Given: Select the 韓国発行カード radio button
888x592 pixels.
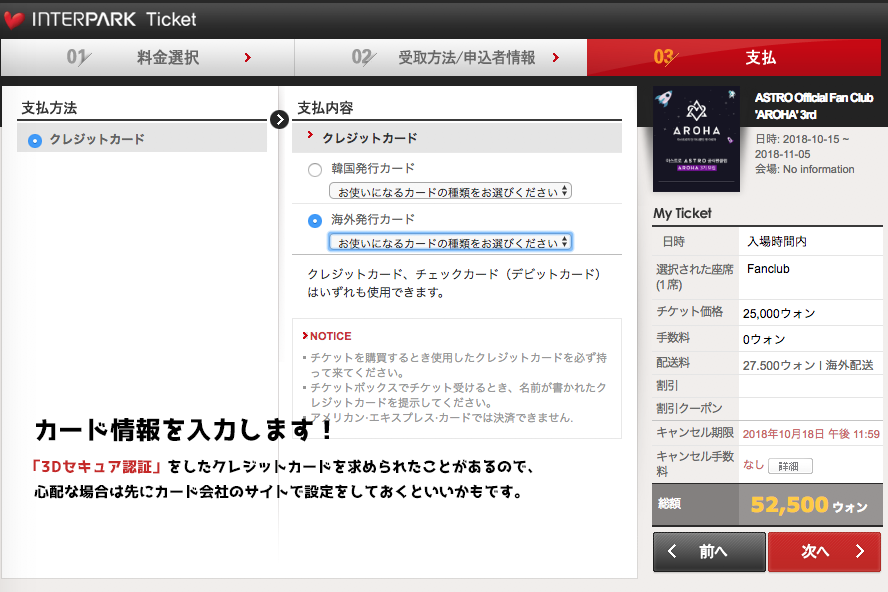Looking at the screenshot, I should [315, 169].
